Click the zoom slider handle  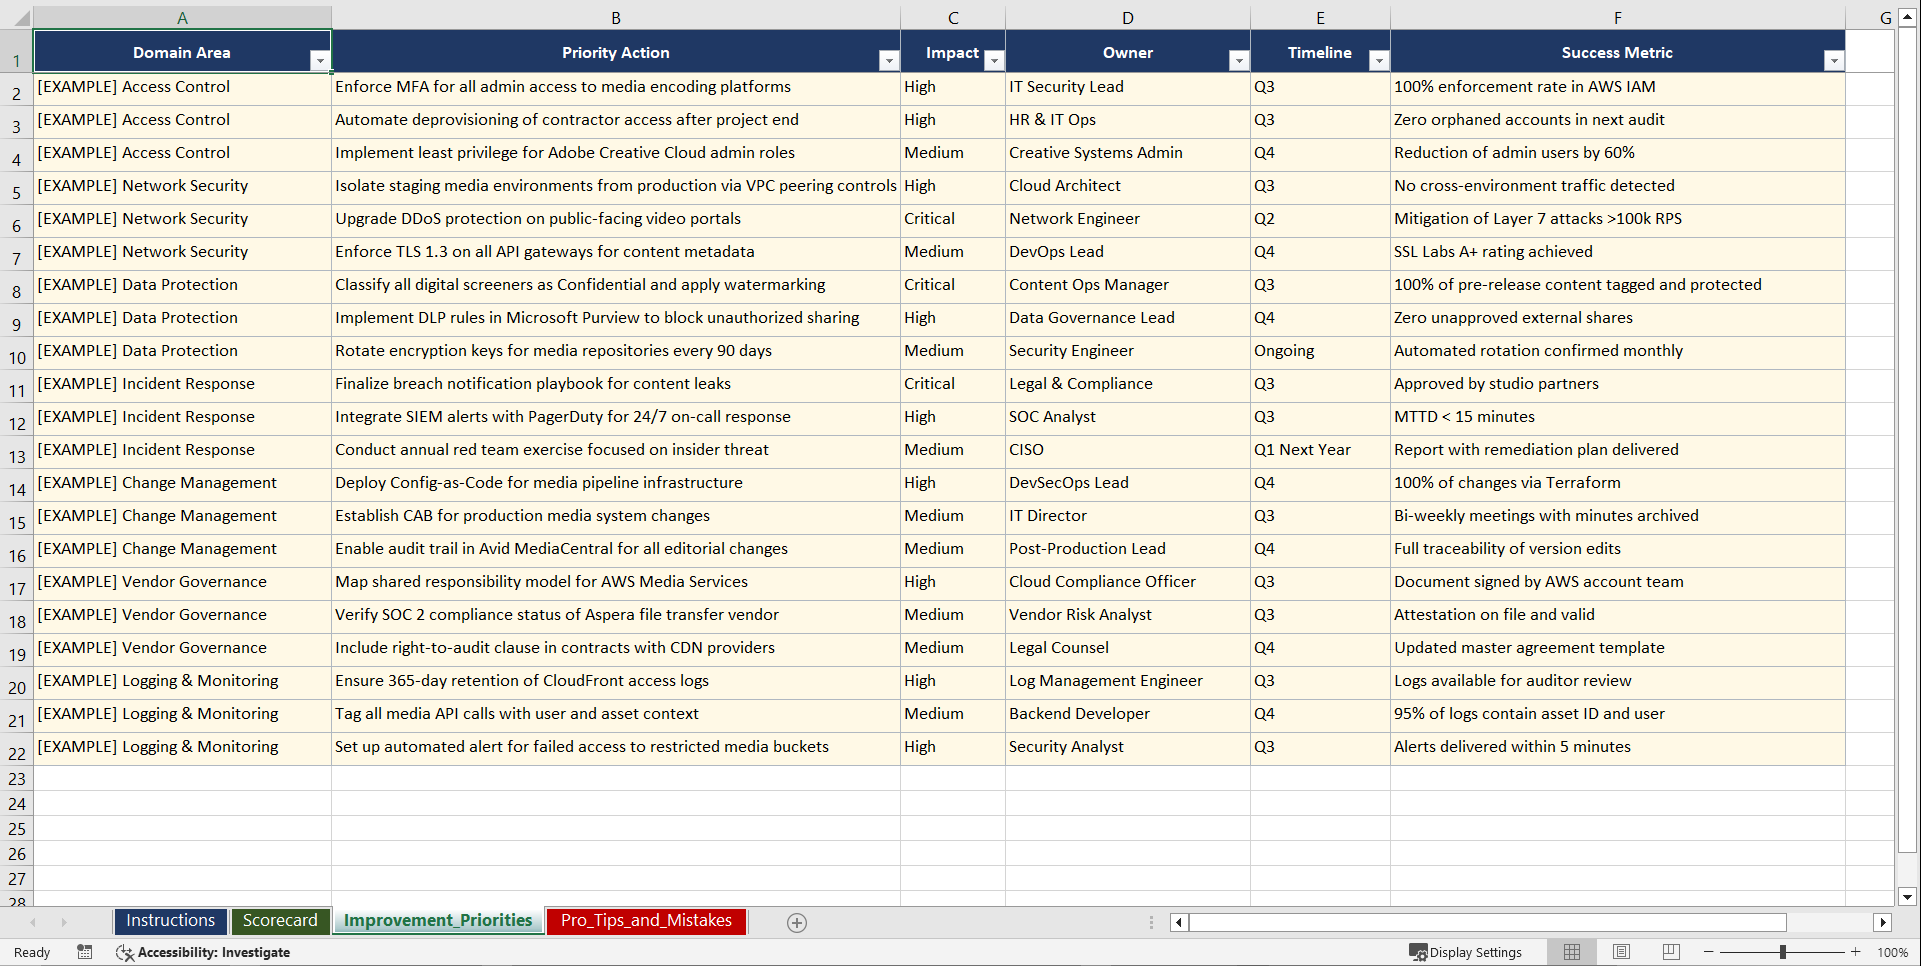pyautogui.click(x=1782, y=952)
